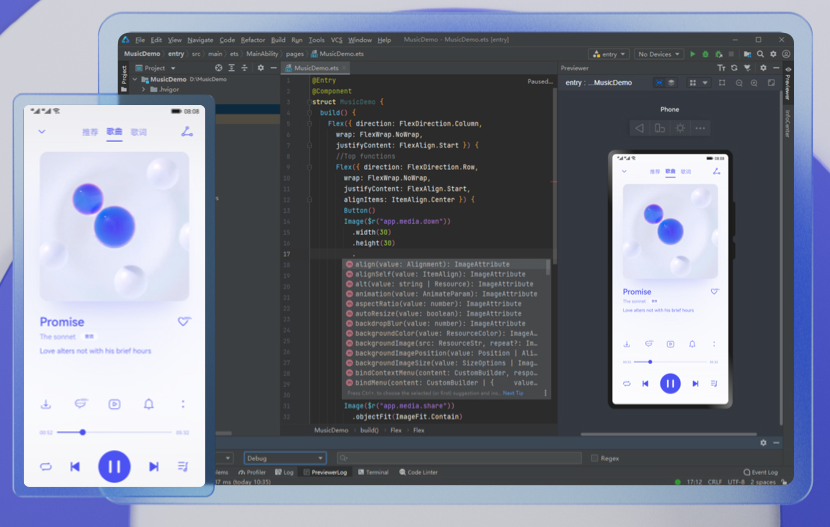The height and width of the screenshot is (527, 830).
Task: Click the back triangle under Phone label
Action: click(x=639, y=128)
